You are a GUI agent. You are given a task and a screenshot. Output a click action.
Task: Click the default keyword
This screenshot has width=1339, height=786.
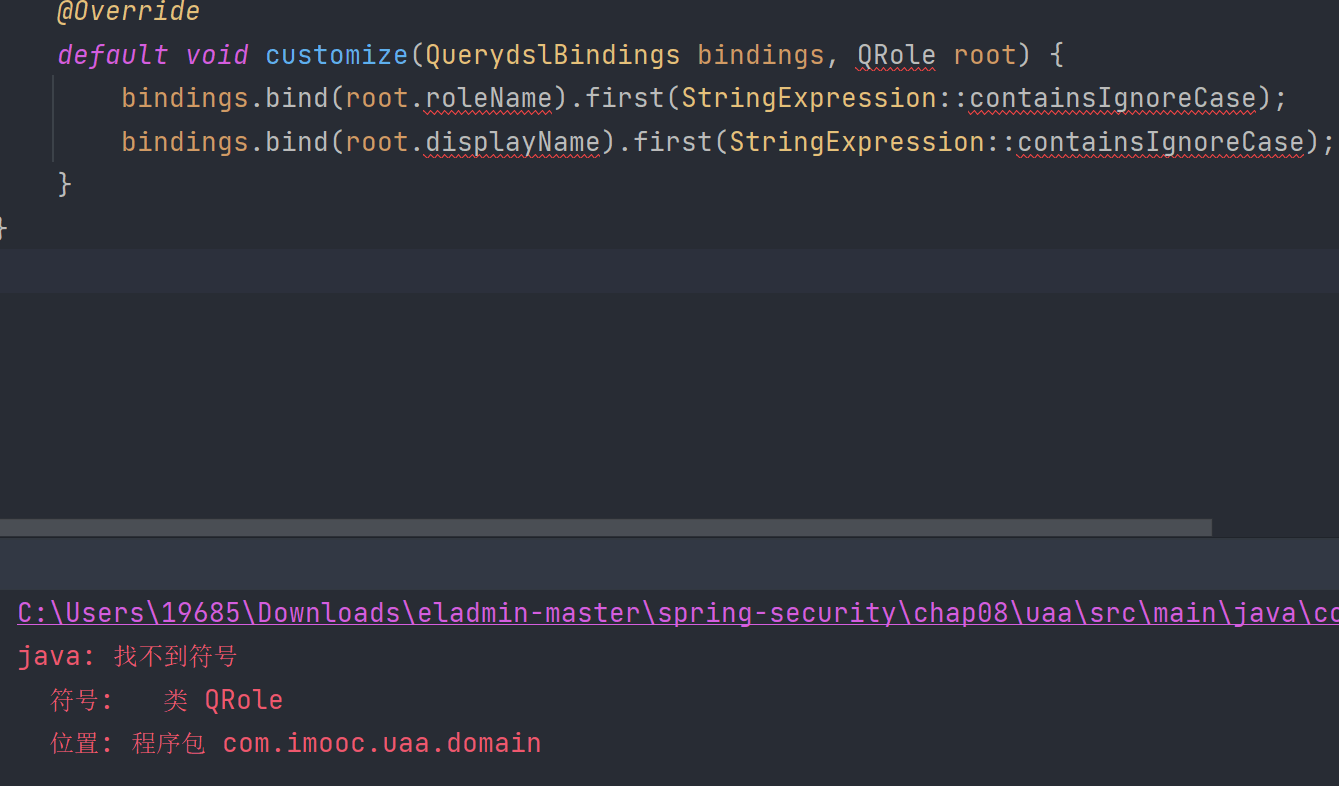tap(113, 54)
